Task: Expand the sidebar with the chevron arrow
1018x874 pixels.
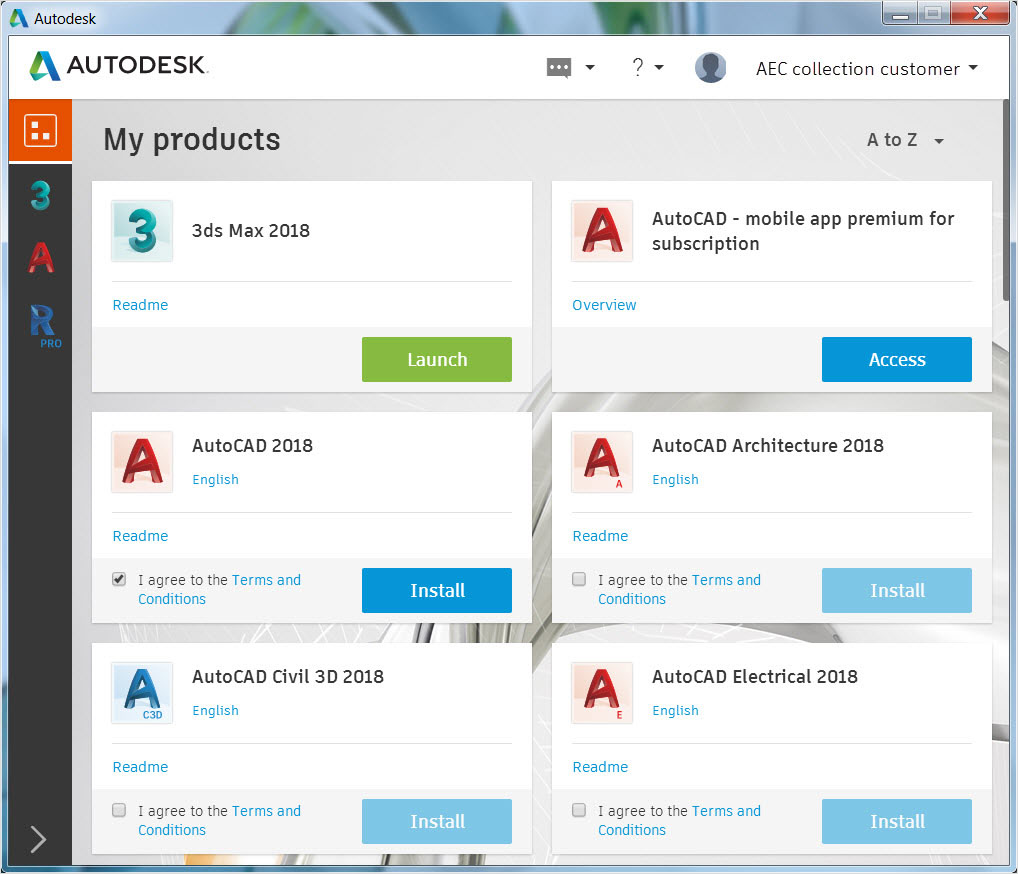Action: (x=38, y=839)
